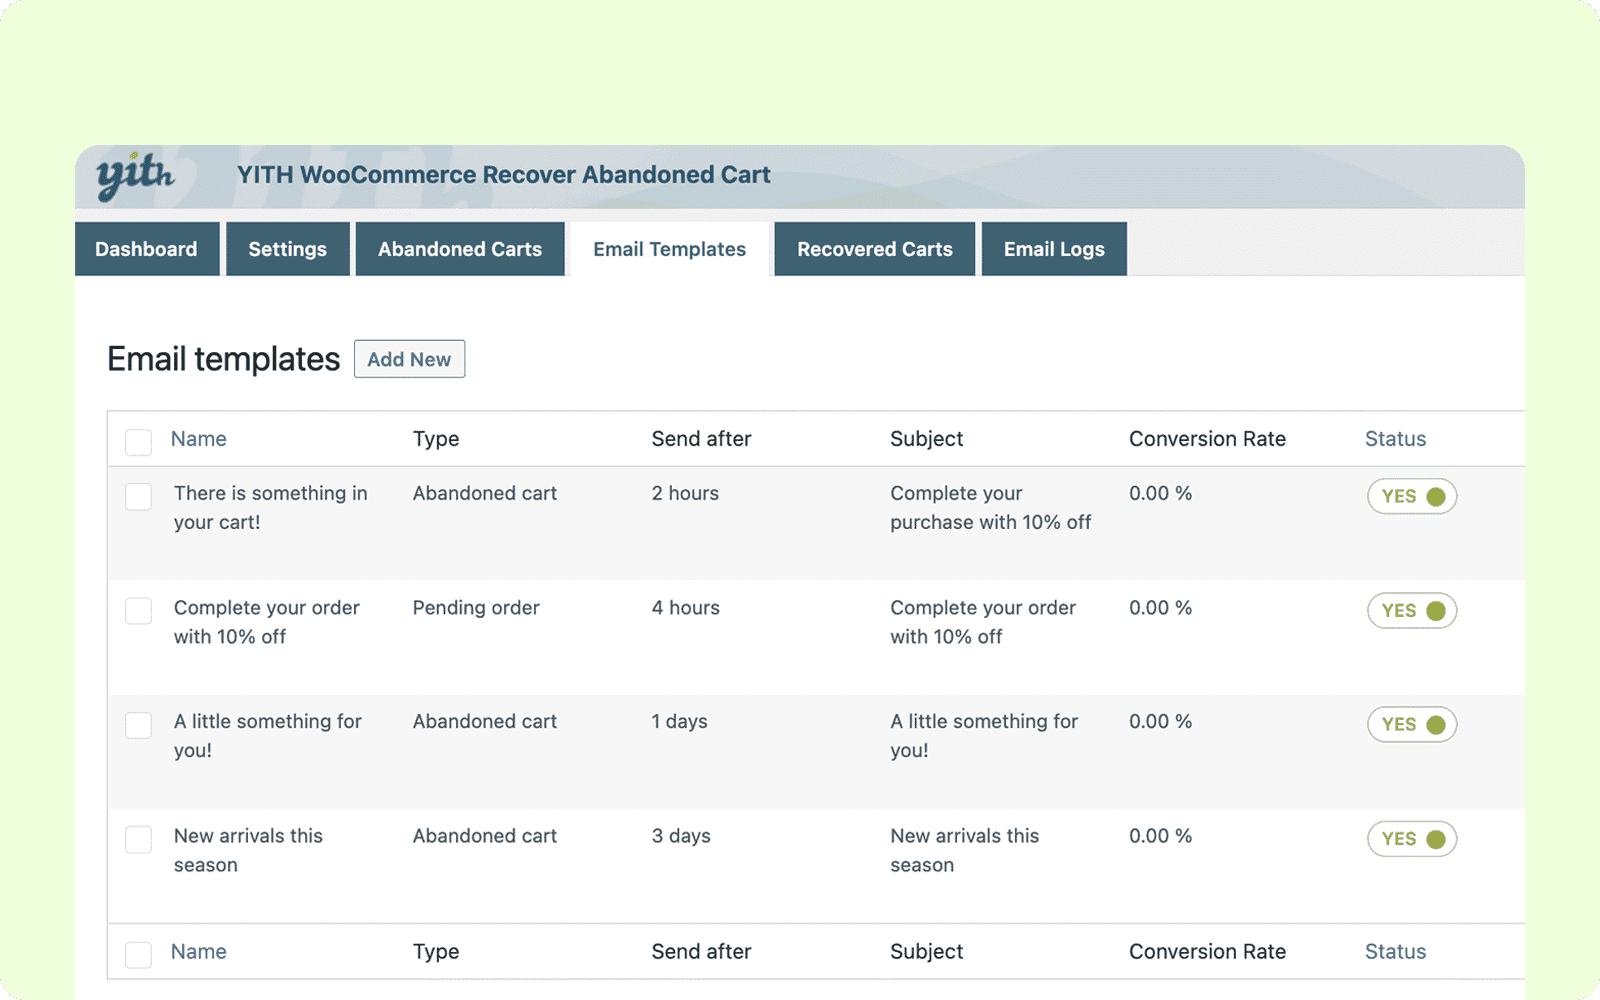Open the Email Logs tab
1600x1000 pixels.
point(1054,249)
